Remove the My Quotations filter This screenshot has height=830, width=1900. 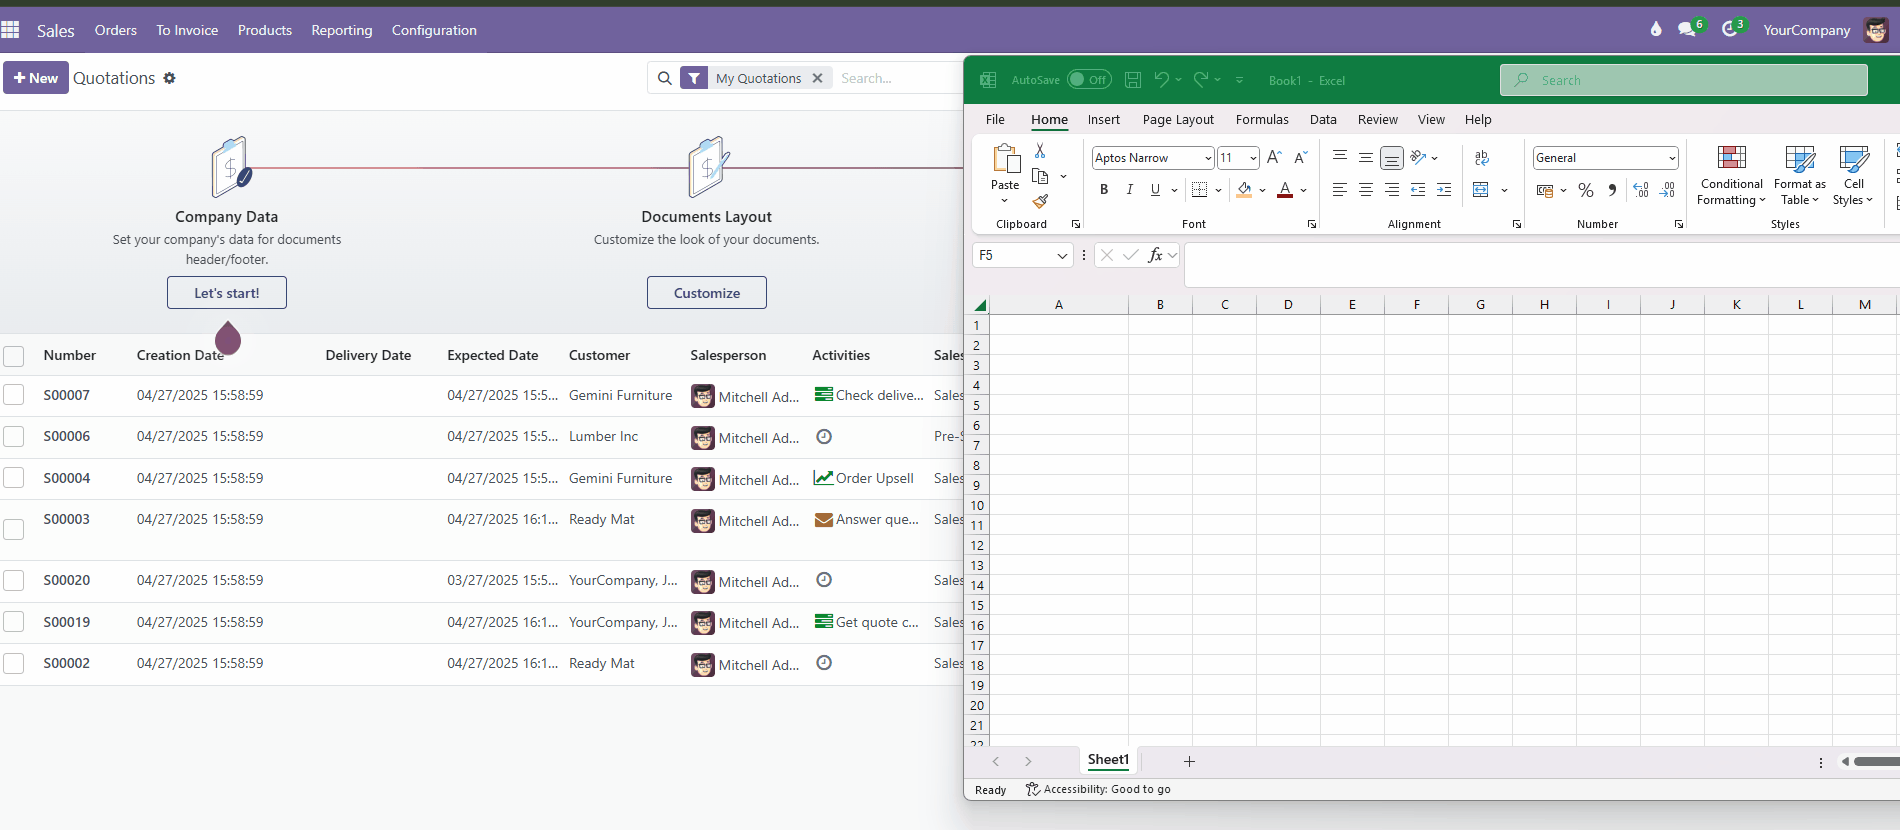point(817,78)
